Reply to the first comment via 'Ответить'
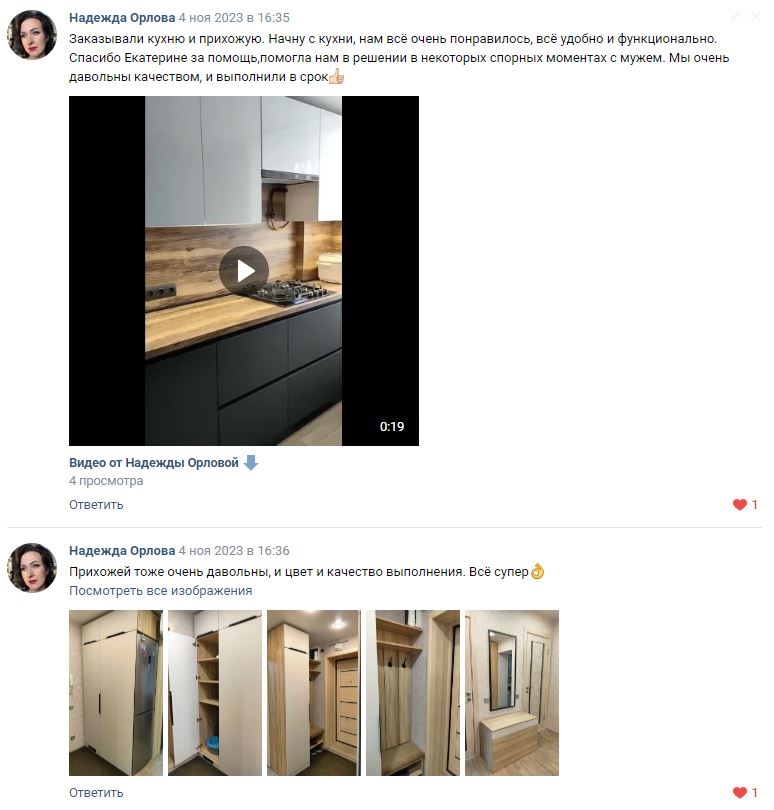This screenshot has width=774, height=810. click(96, 505)
